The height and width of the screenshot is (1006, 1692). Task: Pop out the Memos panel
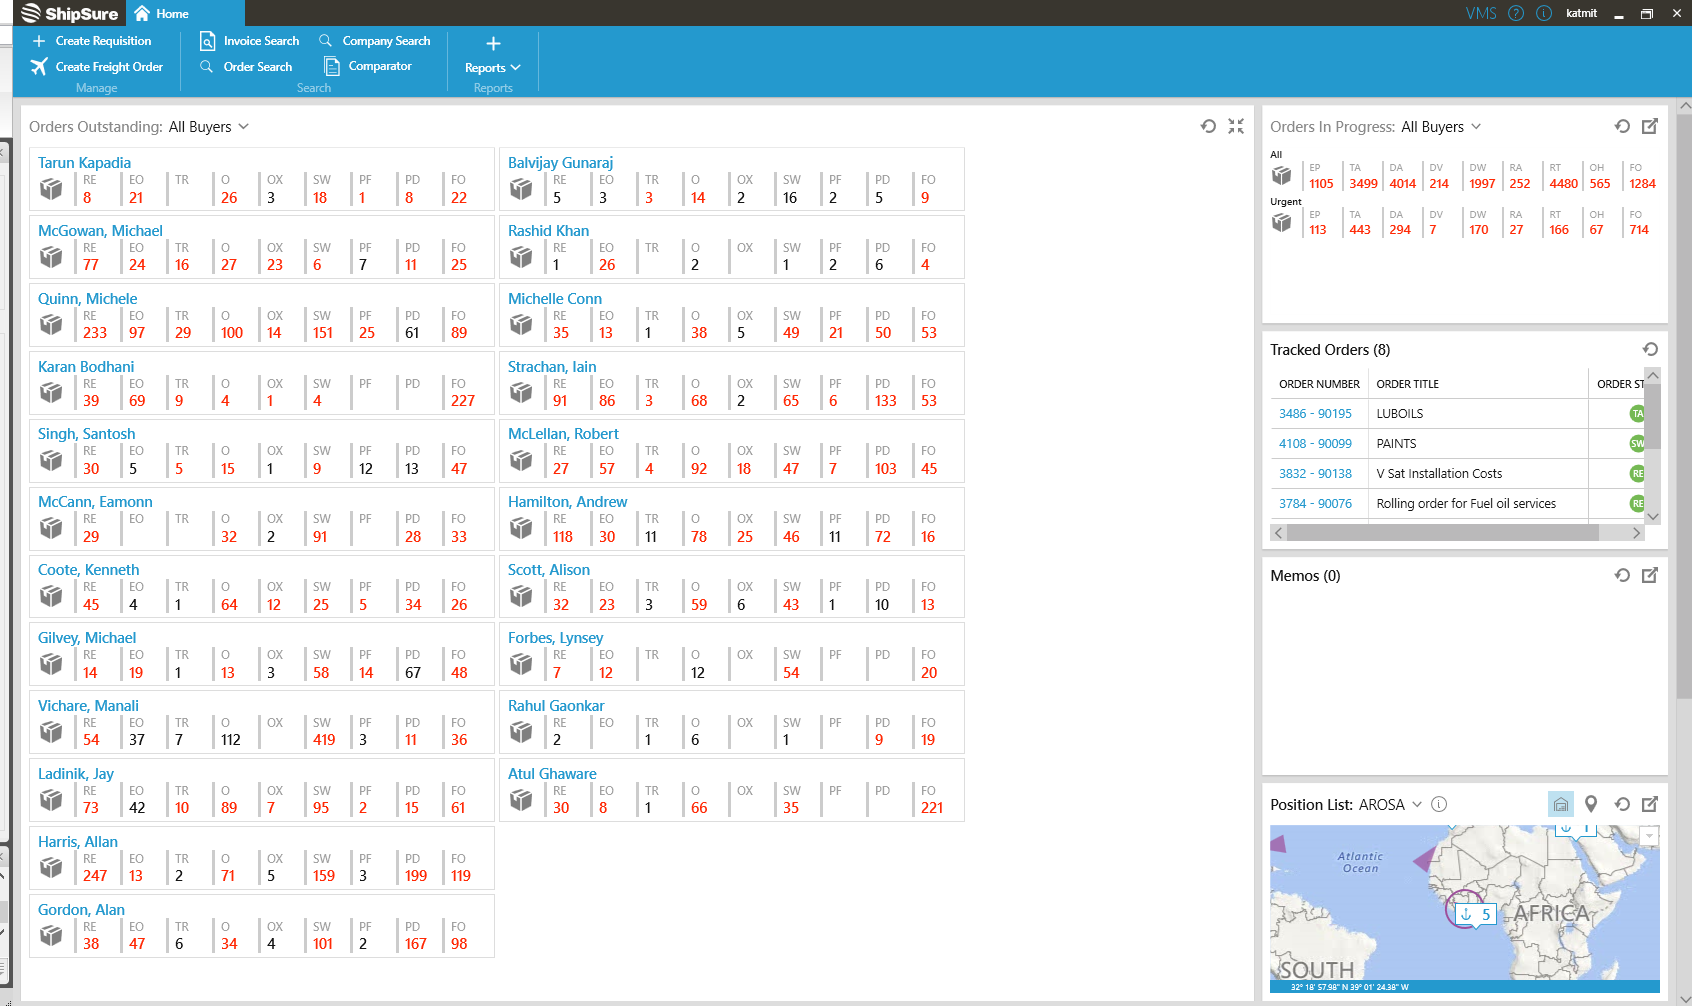(x=1650, y=575)
